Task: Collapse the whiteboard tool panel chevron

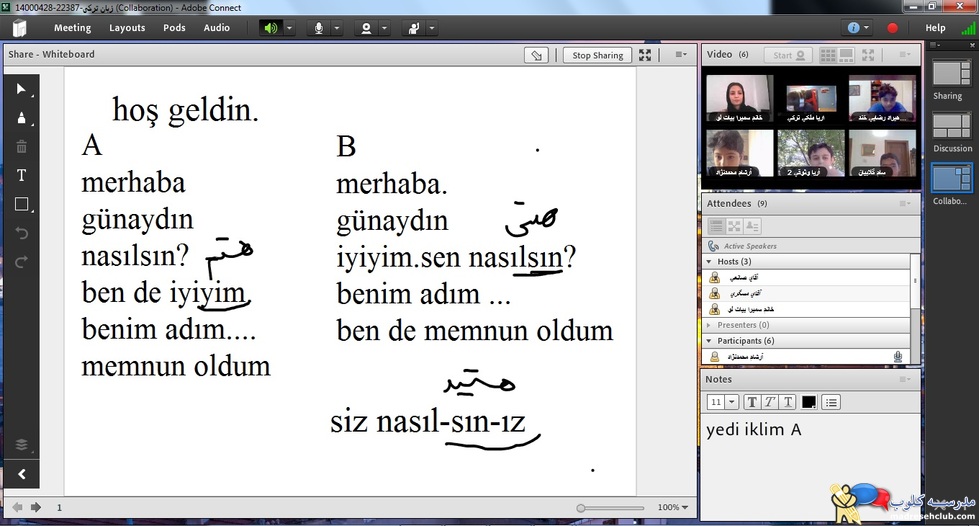Action: tap(21, 474)
